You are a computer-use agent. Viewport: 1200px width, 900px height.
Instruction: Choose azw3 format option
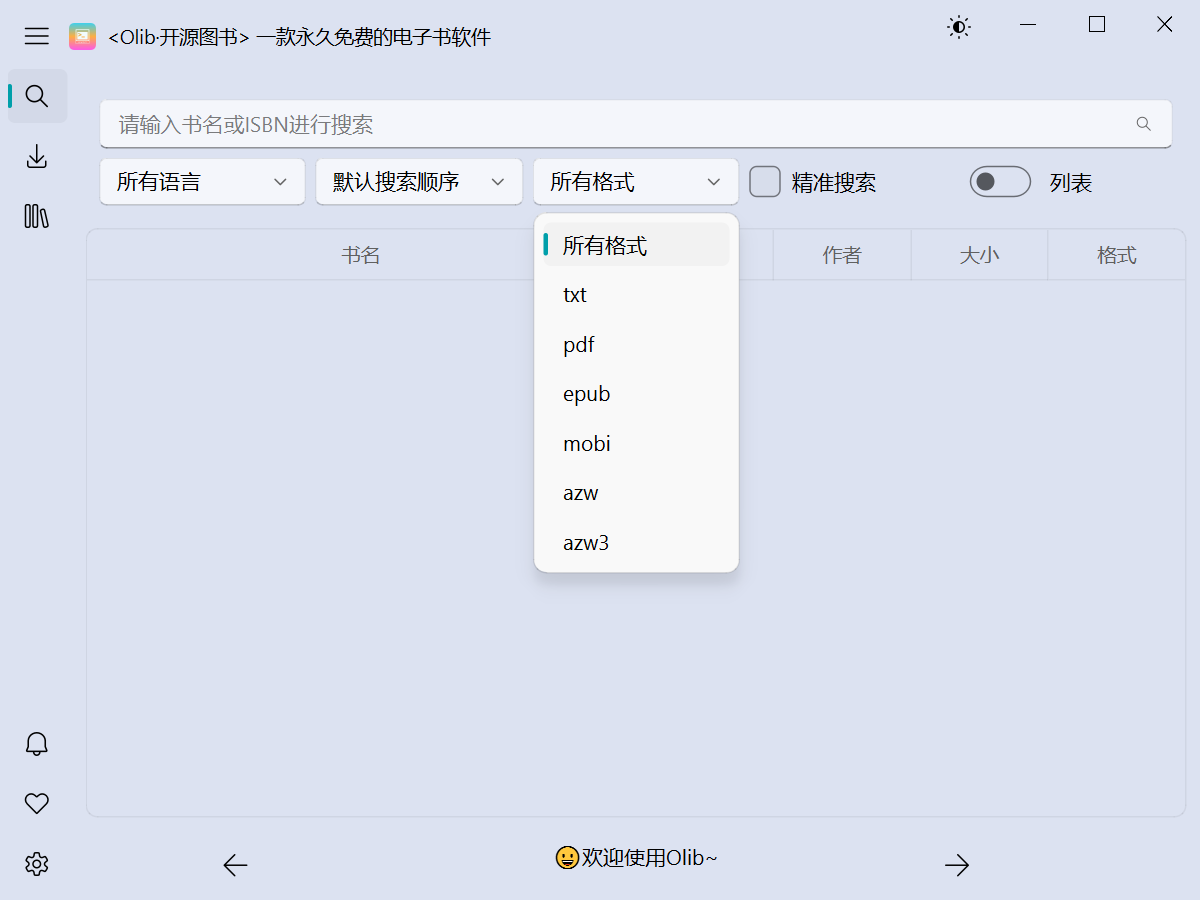[636, 543]
